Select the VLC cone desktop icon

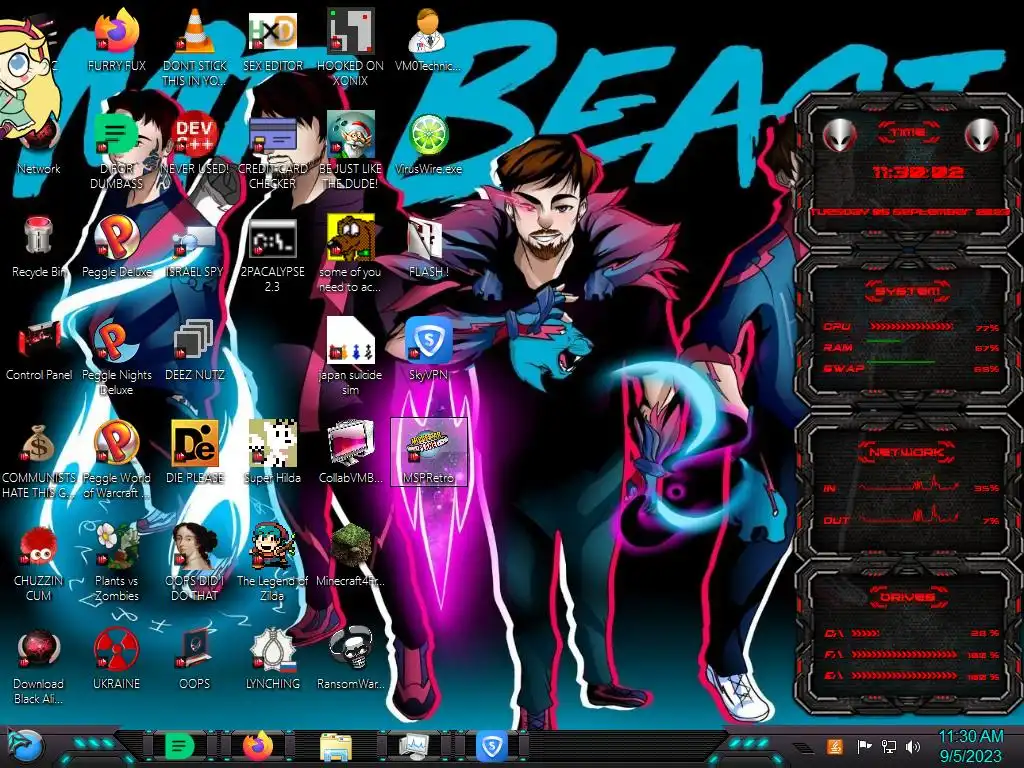click(195, 49)
